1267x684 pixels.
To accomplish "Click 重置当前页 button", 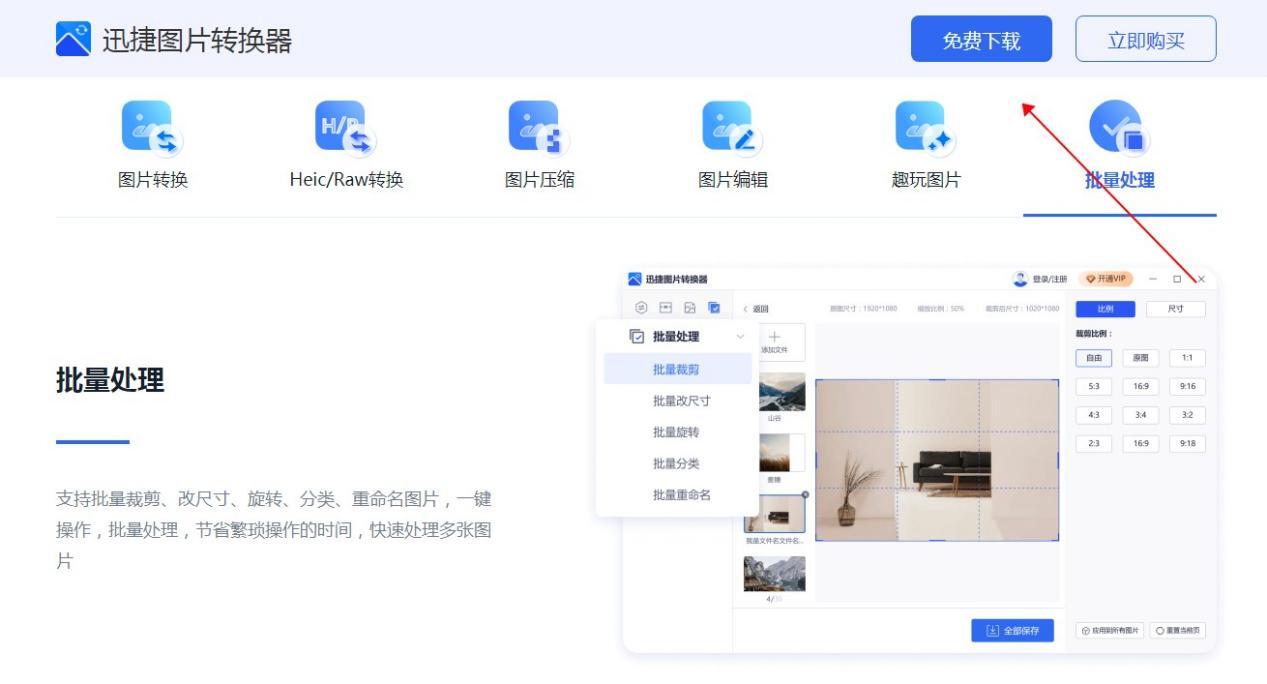I will [x=1177, y=631].
